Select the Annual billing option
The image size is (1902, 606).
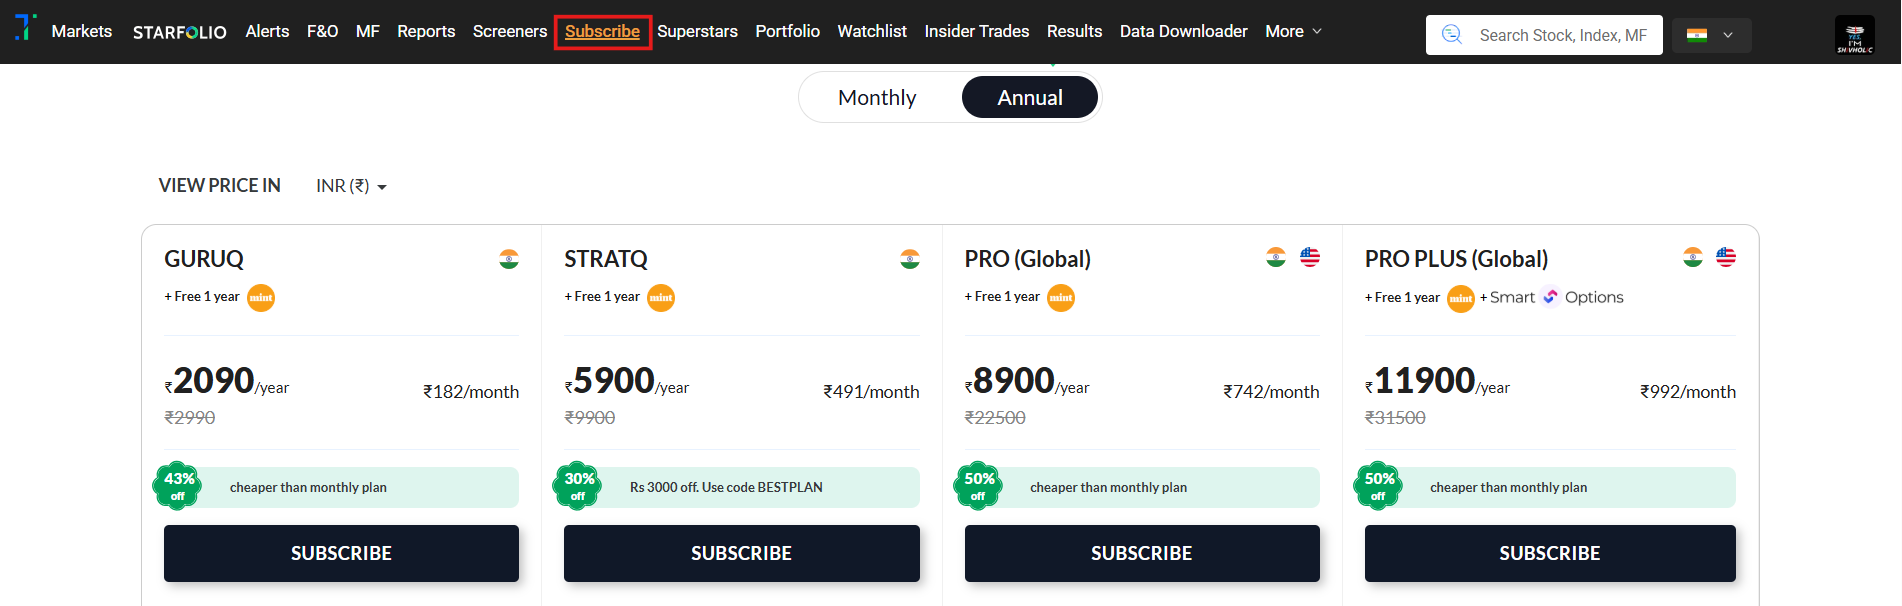(x=1029, y=98)
